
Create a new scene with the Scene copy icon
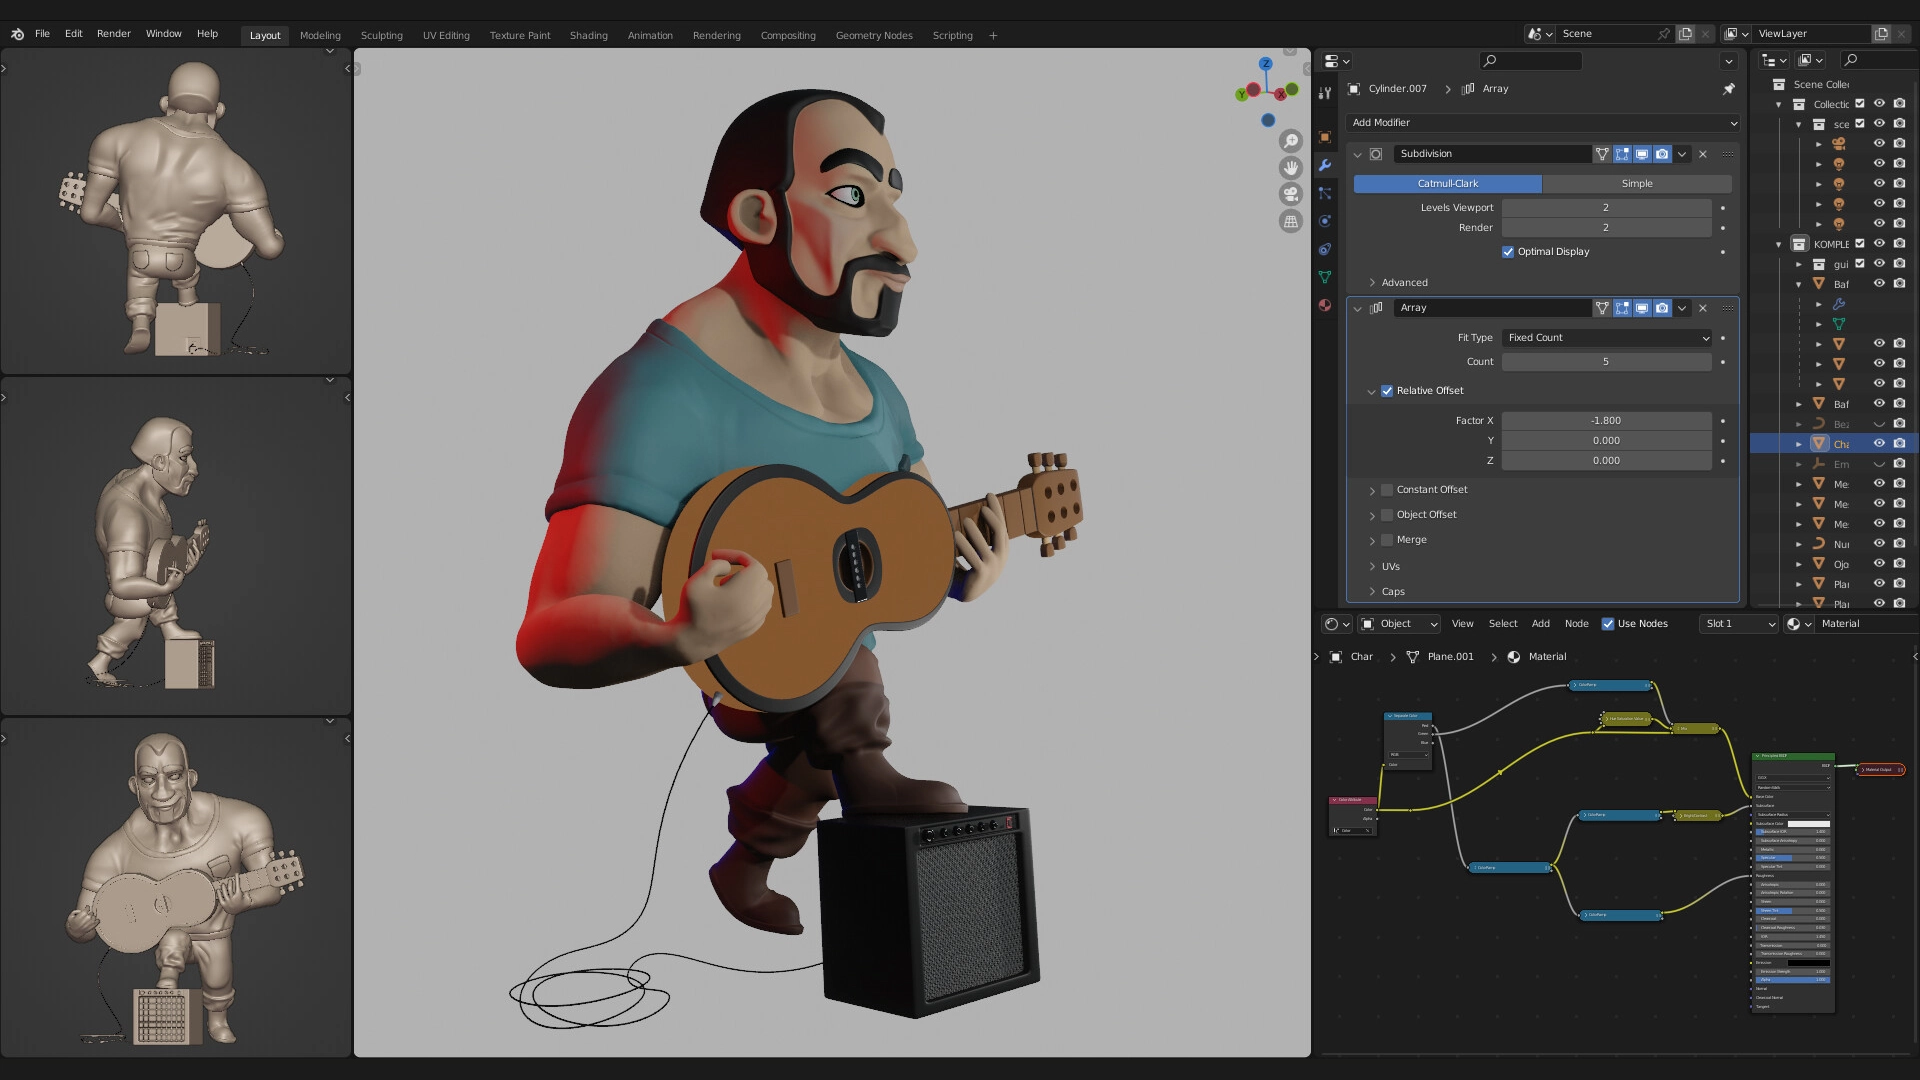[x=1686, y=34]
